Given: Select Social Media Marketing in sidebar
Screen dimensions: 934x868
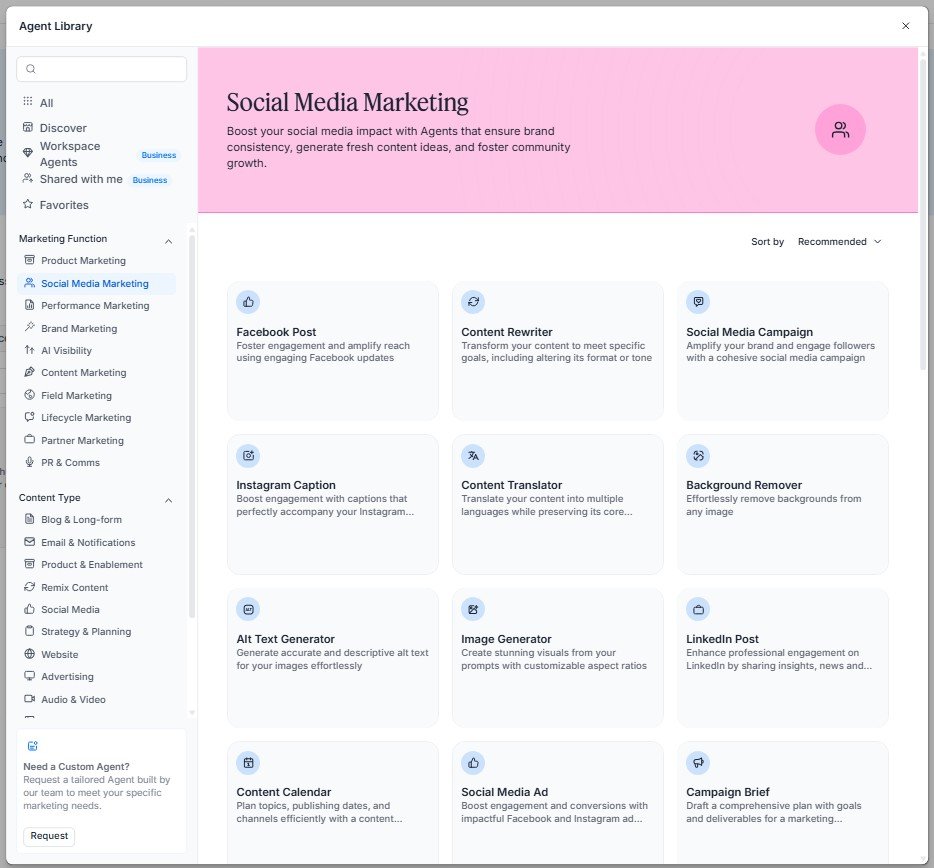Looking at the screenshot, I should (x=96, y=284).
